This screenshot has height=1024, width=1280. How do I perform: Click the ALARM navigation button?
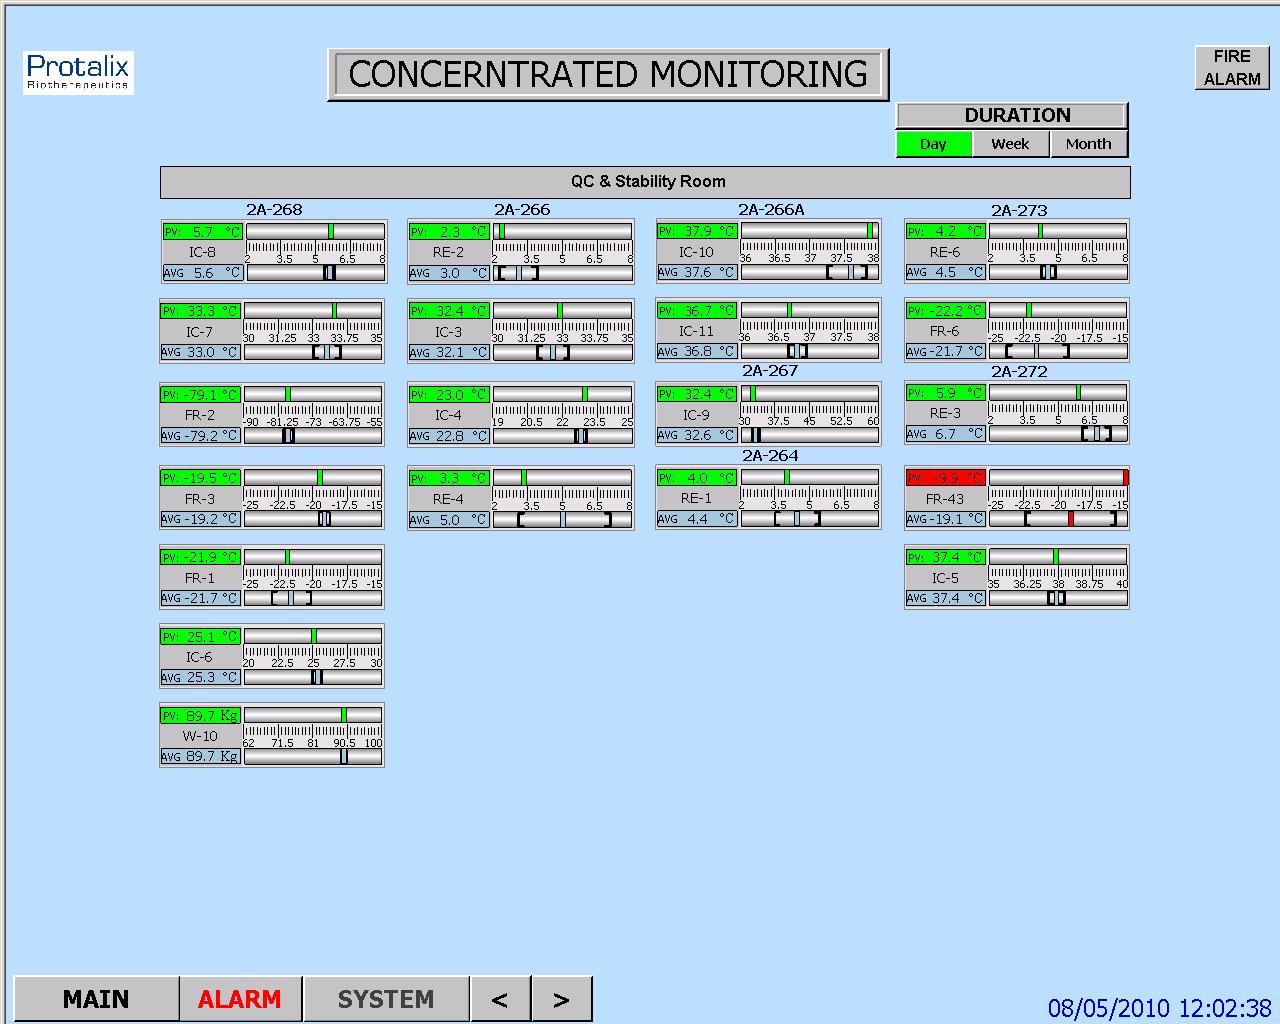[240, 997]
